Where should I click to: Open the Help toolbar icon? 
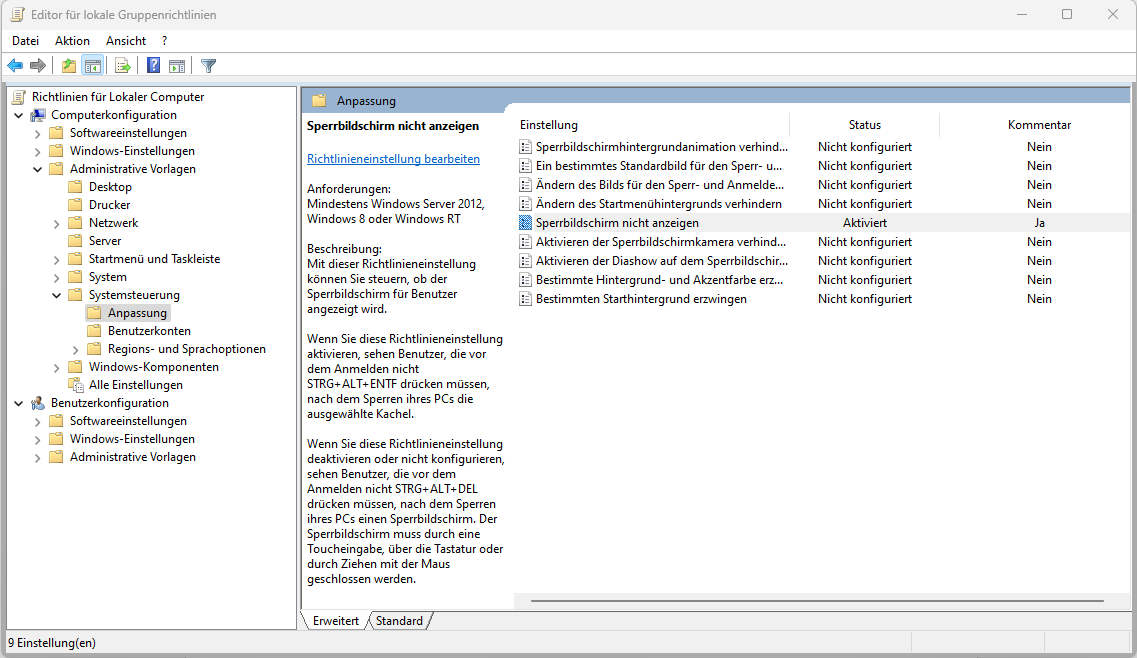click(x=153, y=66)
